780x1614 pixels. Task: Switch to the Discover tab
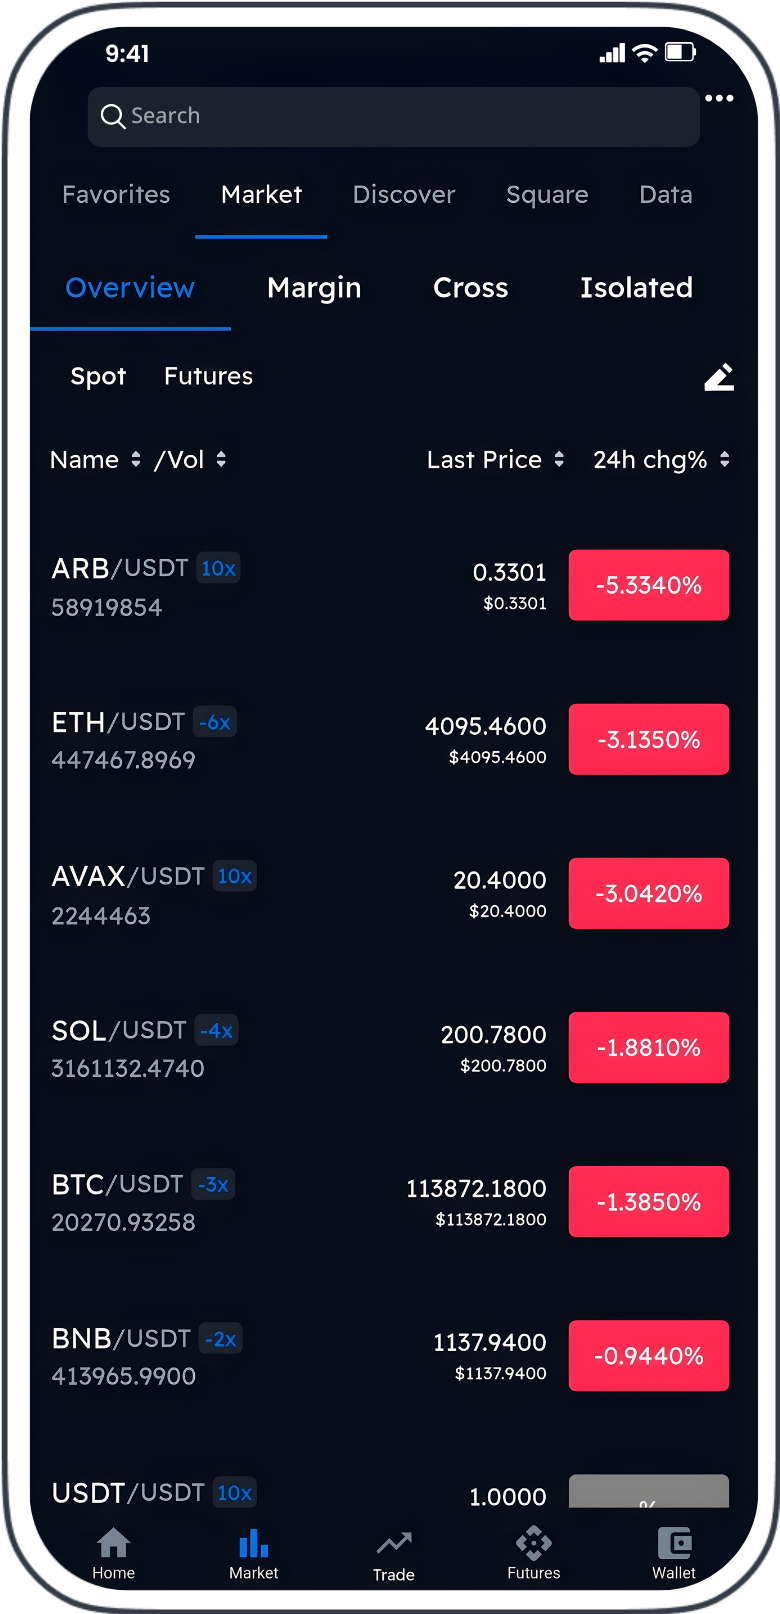[404, 195]
